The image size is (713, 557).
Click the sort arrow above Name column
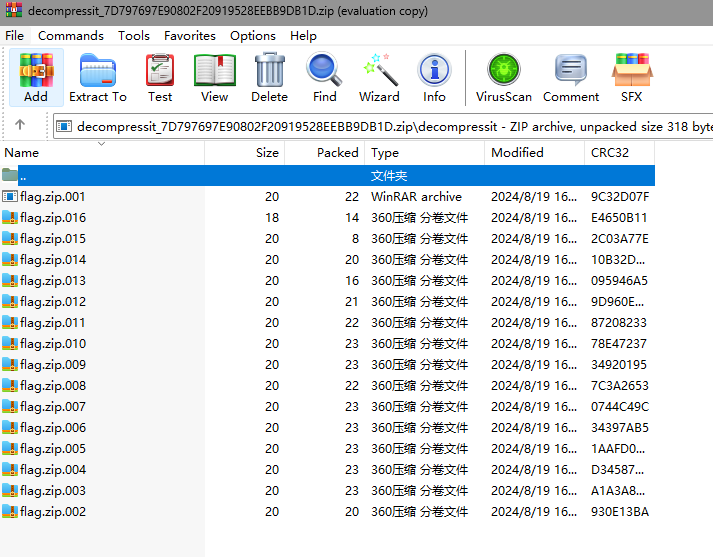tap(102, 144)
